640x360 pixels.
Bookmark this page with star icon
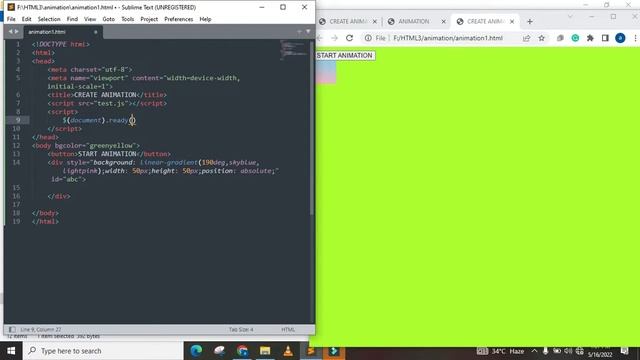[542, 38]
